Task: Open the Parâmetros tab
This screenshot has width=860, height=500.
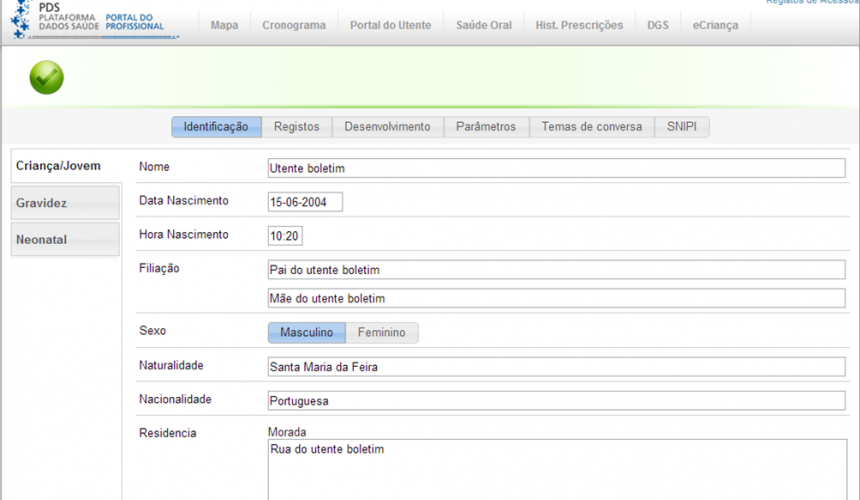Action: (x=486, y=127)
